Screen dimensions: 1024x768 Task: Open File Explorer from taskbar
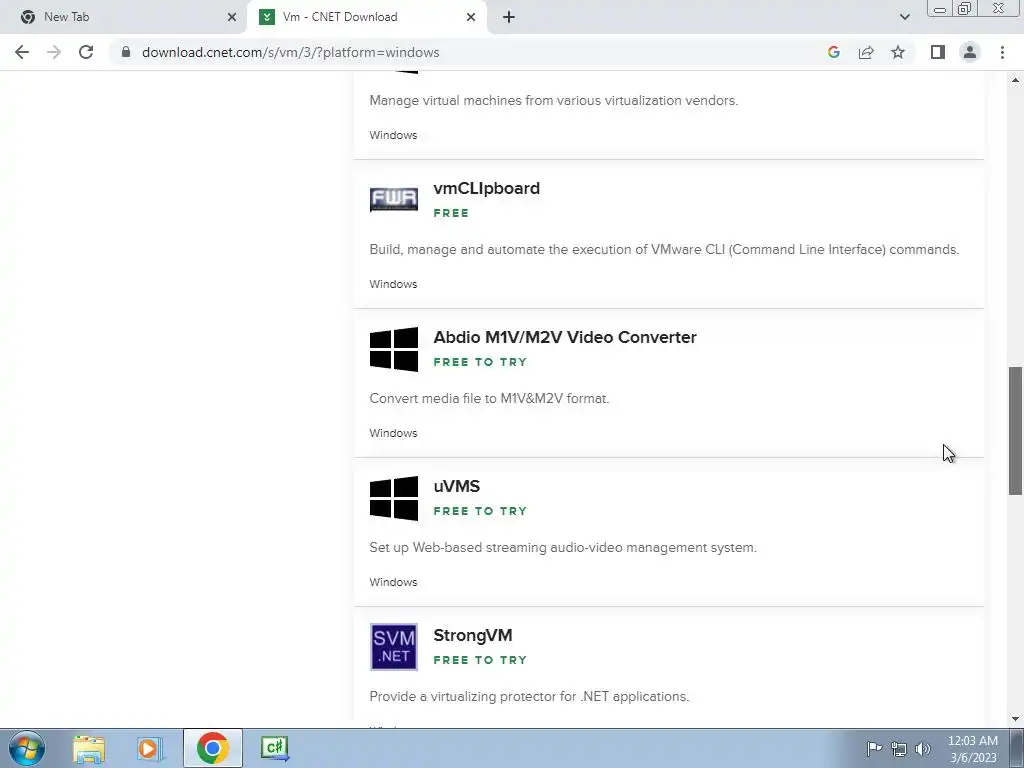(x=89, y=748)
